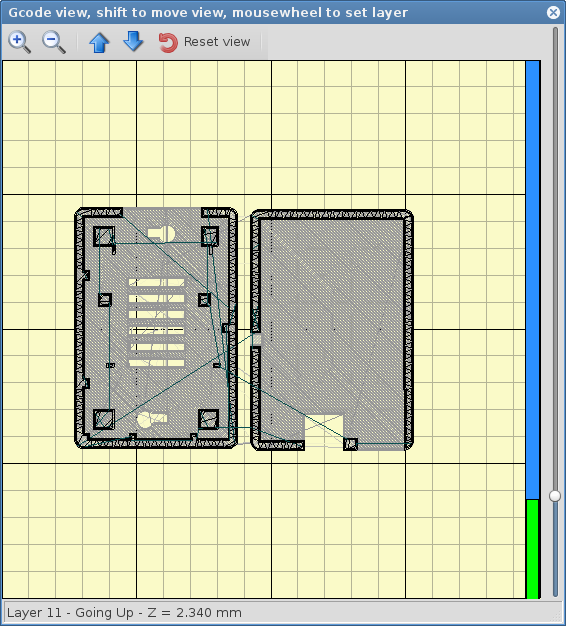Click the rectangular notch in the right part
Viewport: 566px width, 626px height.
(x=324, y=431)
